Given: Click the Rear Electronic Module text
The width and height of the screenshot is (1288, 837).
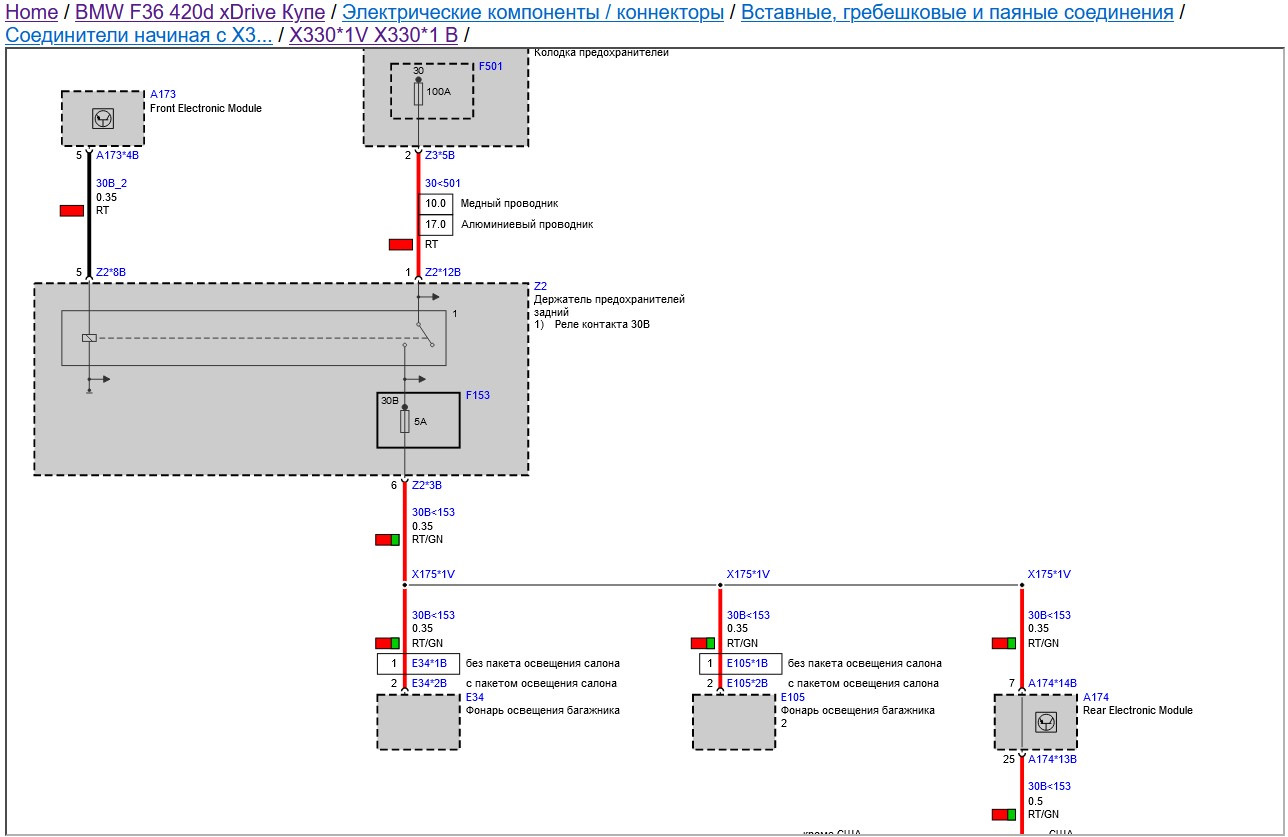Looking at the screenshot, I should click(x=1138, y=710).
